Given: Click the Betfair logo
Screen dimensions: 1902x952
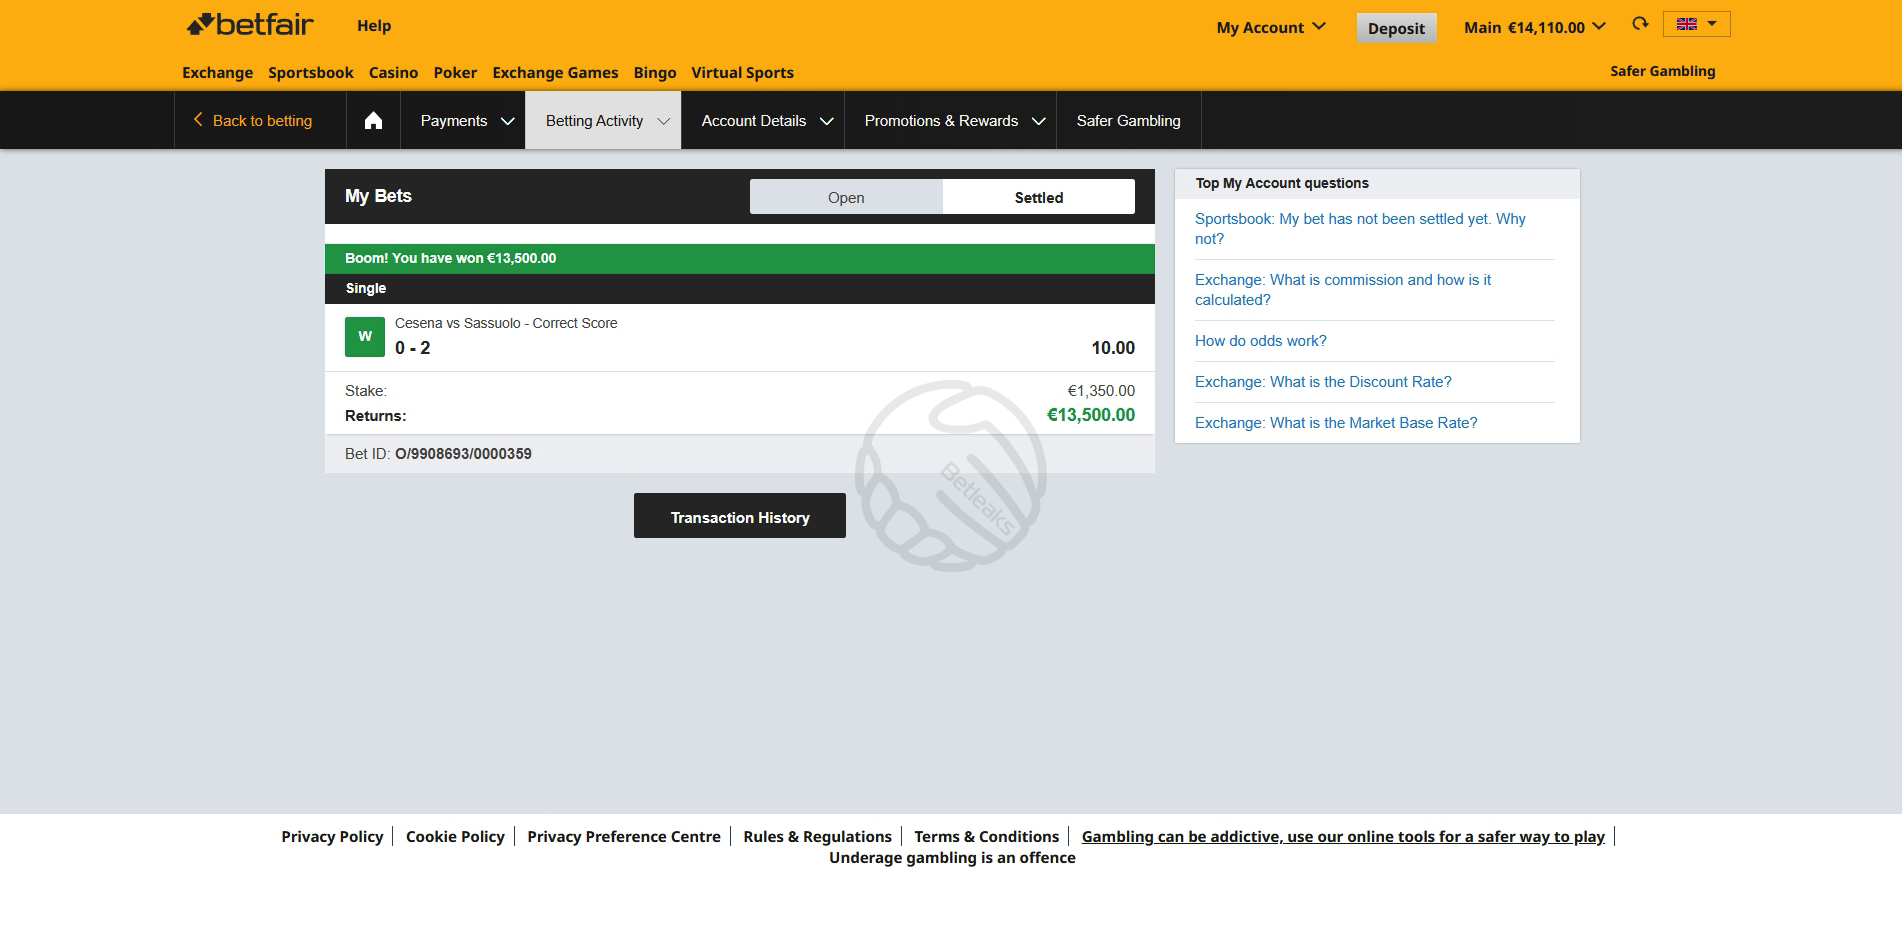Looking at the screenshot, I should 250,24.
